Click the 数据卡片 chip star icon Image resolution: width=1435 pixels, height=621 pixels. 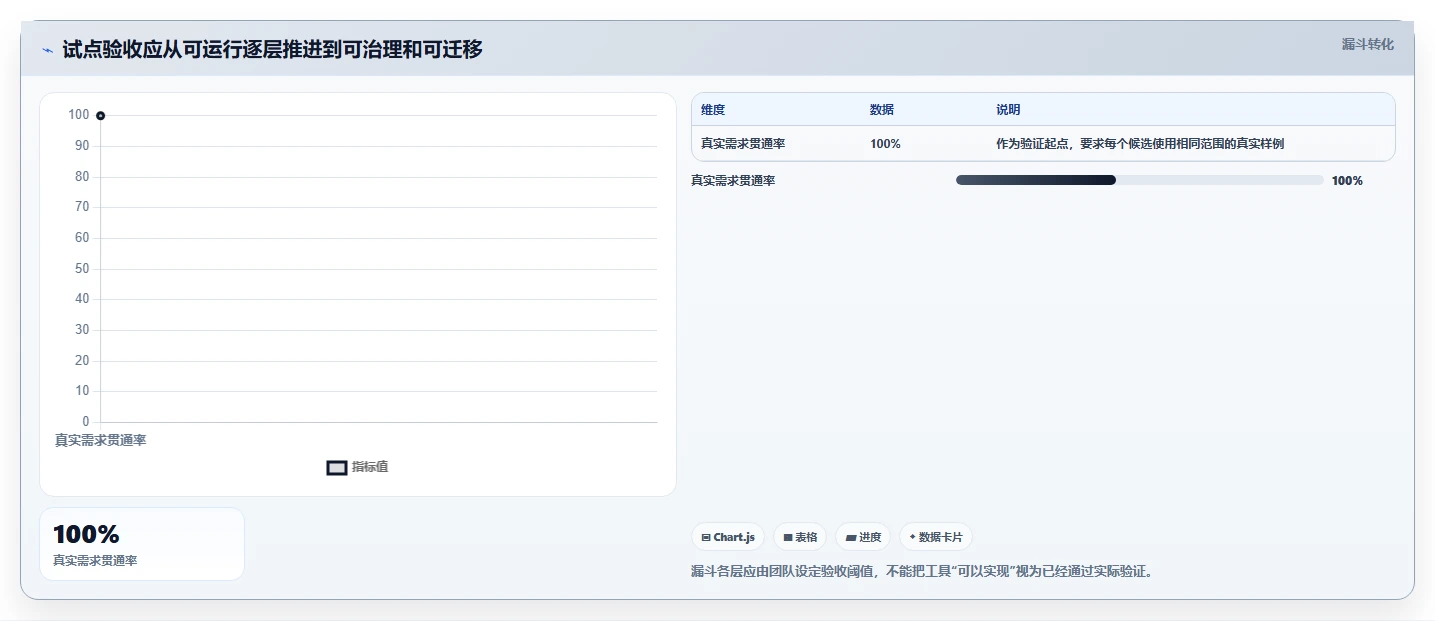click(x=912, y=537)
